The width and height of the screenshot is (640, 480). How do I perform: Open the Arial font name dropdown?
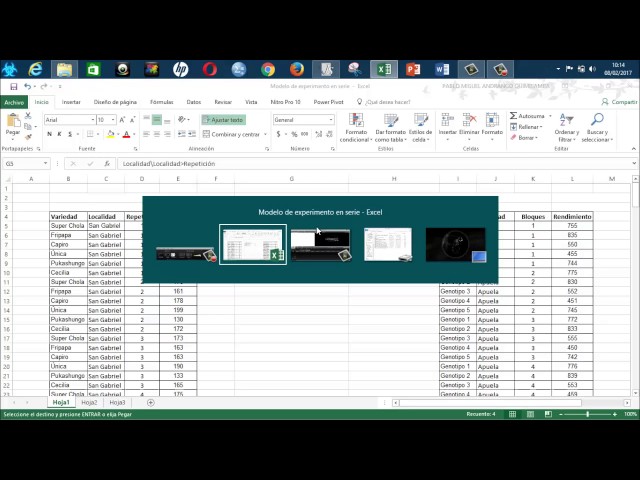pos(93,120)
